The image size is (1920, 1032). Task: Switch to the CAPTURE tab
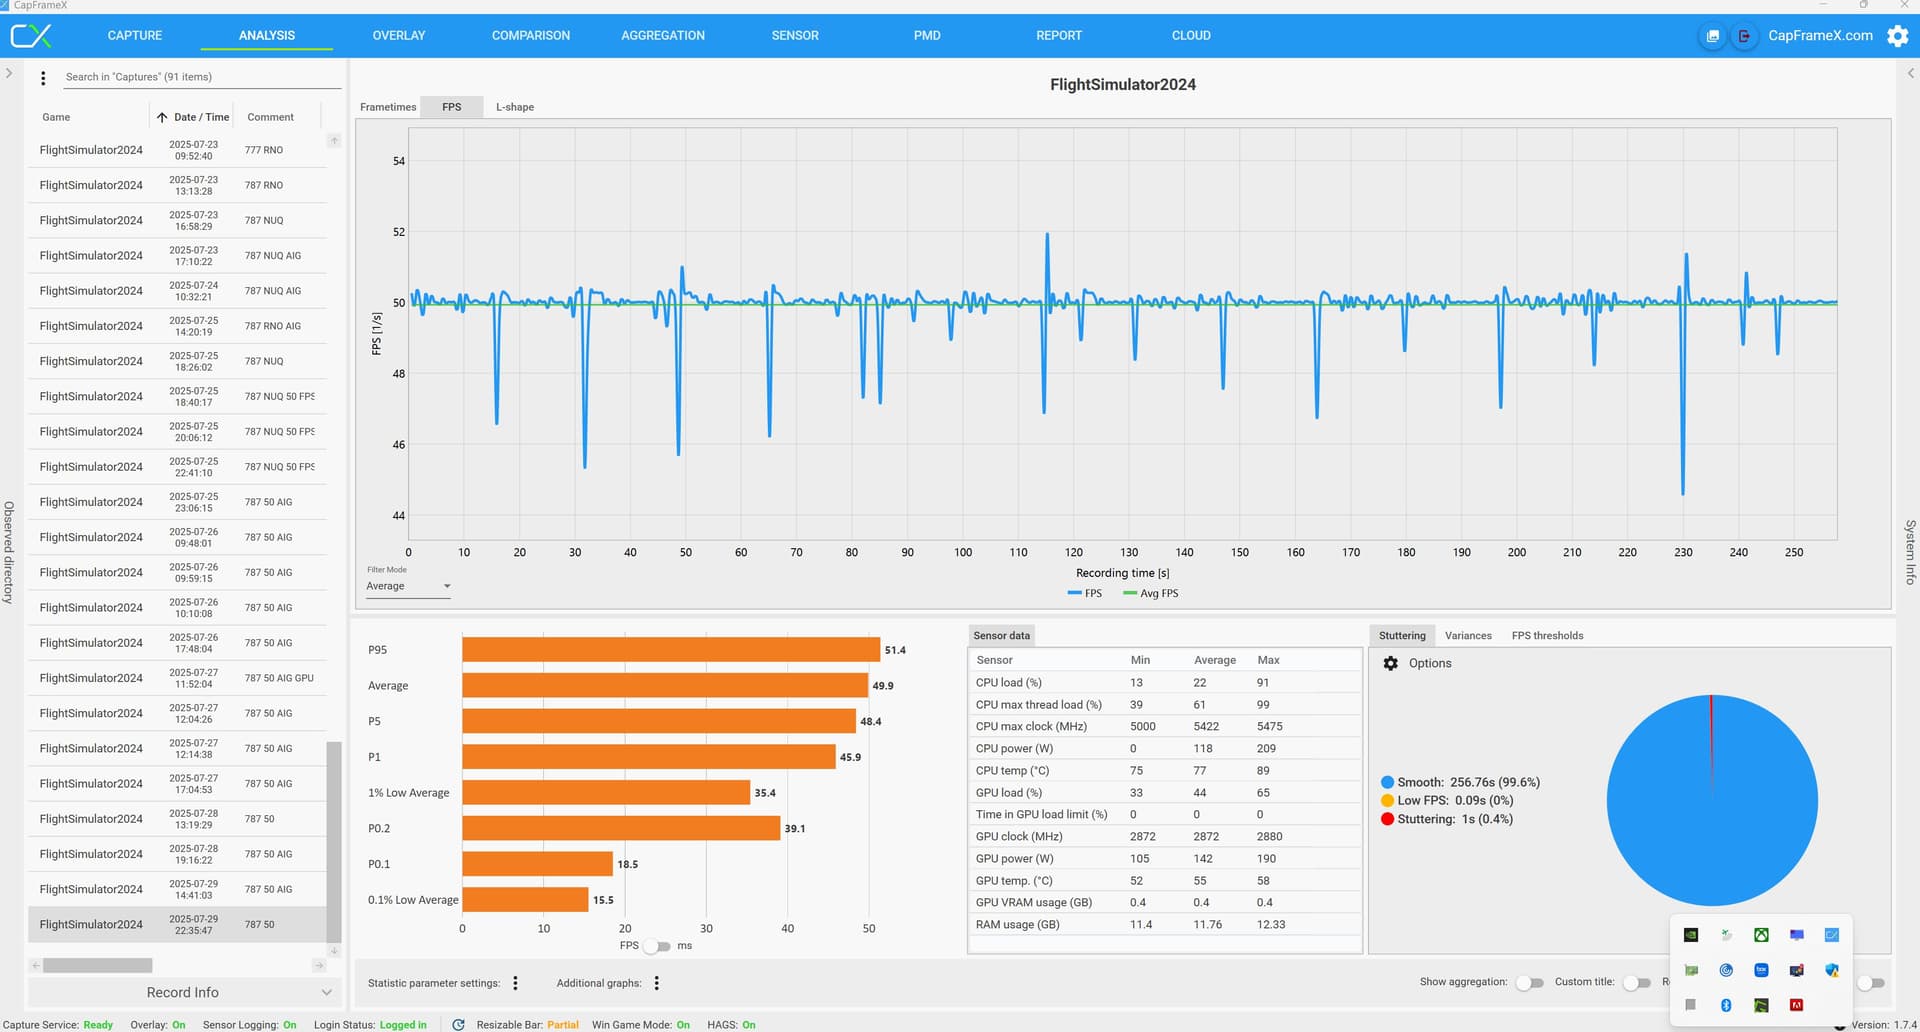tap(135, 36)
